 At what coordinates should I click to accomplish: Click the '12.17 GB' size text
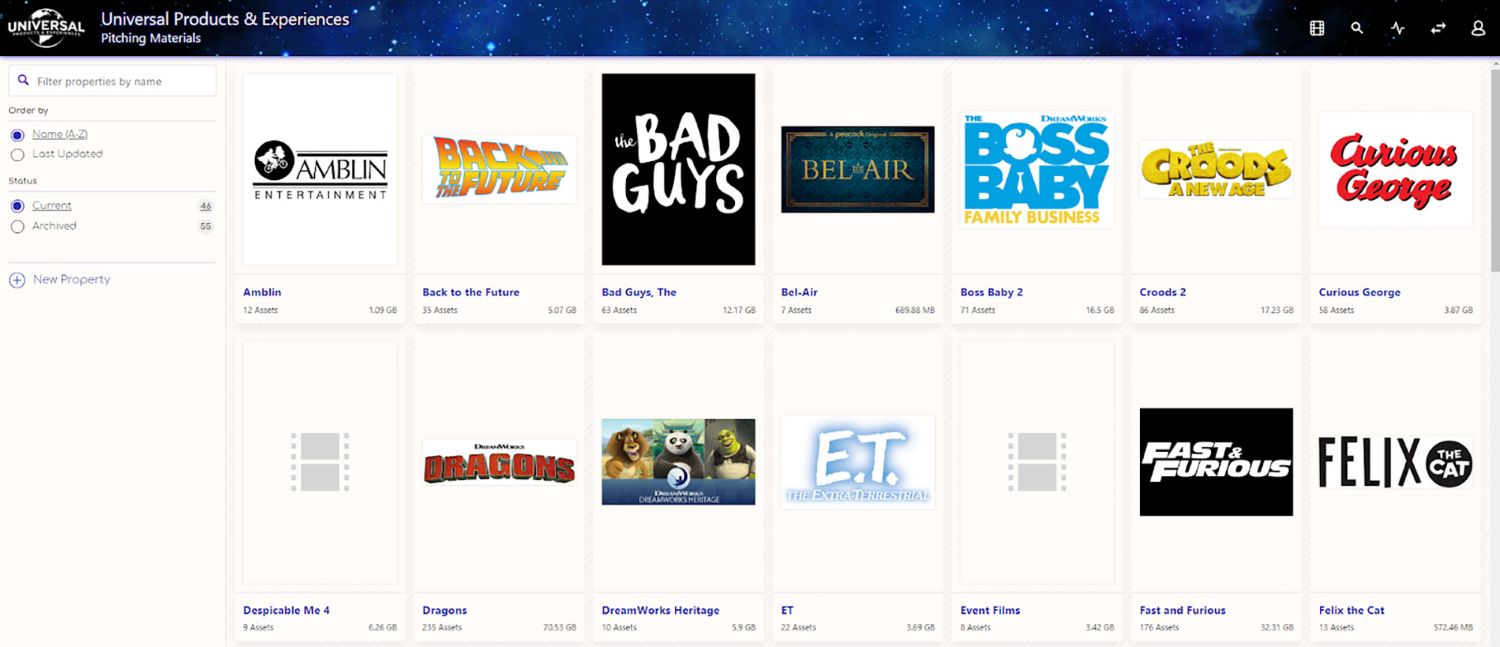pyautogui.click(x=739, y=310)
